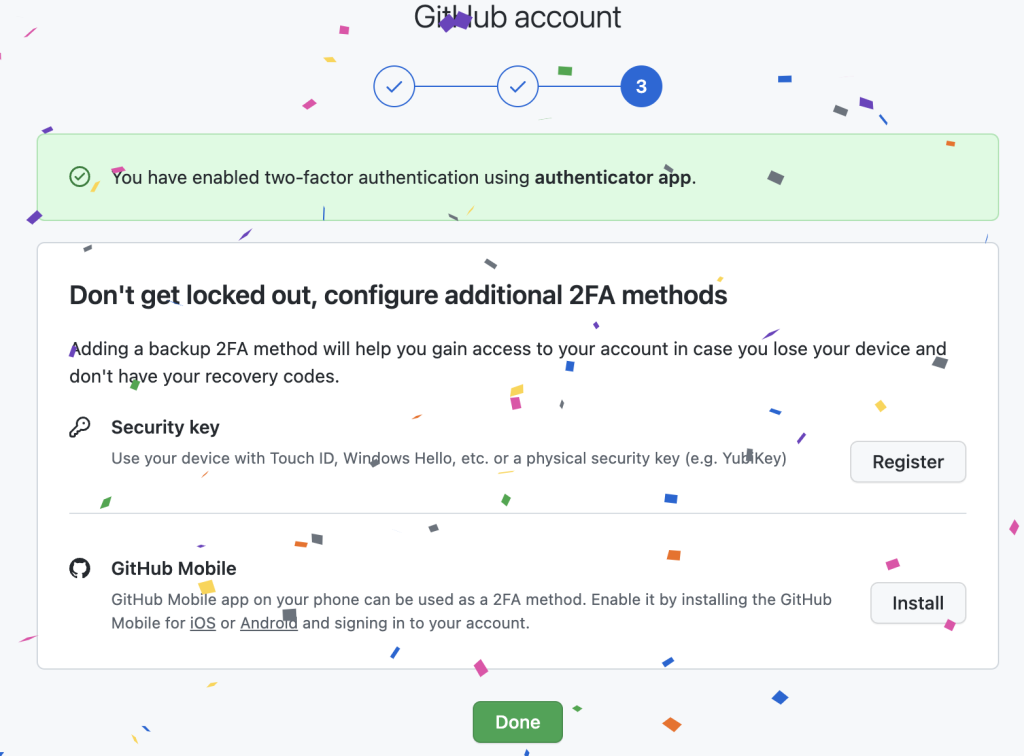Image resolution: width=1024 pixels, height=756 pixels.
Task: Click the "Don't get locked out" heading
Action: pyautogui.click(x=398, y=295)
